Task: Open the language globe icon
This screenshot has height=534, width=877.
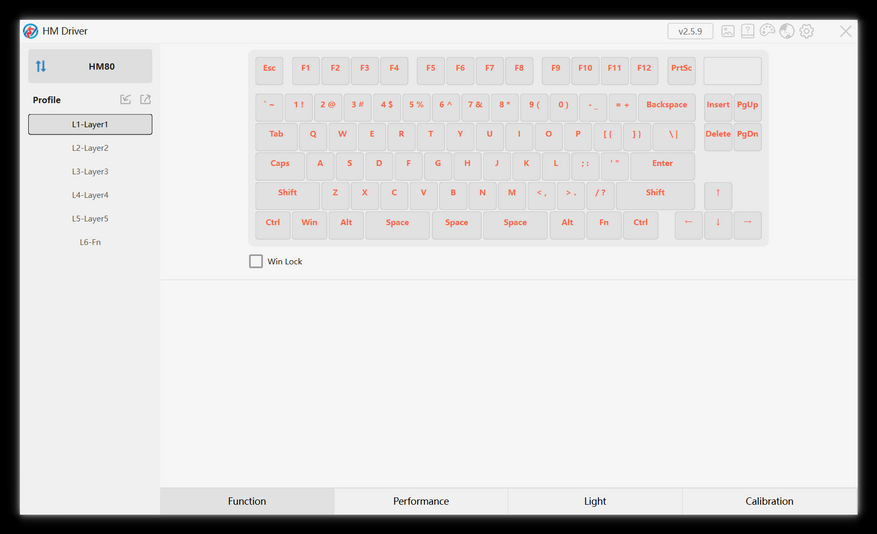Action: pyautogui.click(x=786, y=31)
